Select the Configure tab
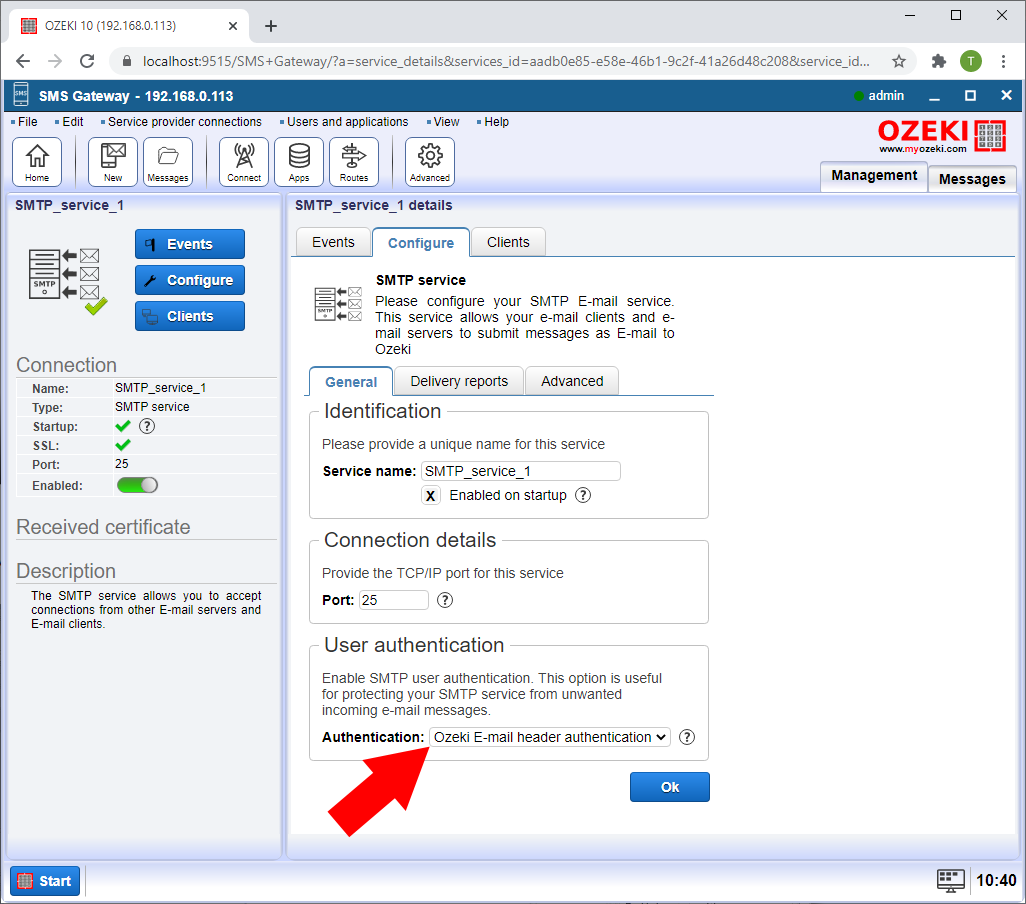The width and height of the screenshot is (1026, 904). click(x=421, y=243)
